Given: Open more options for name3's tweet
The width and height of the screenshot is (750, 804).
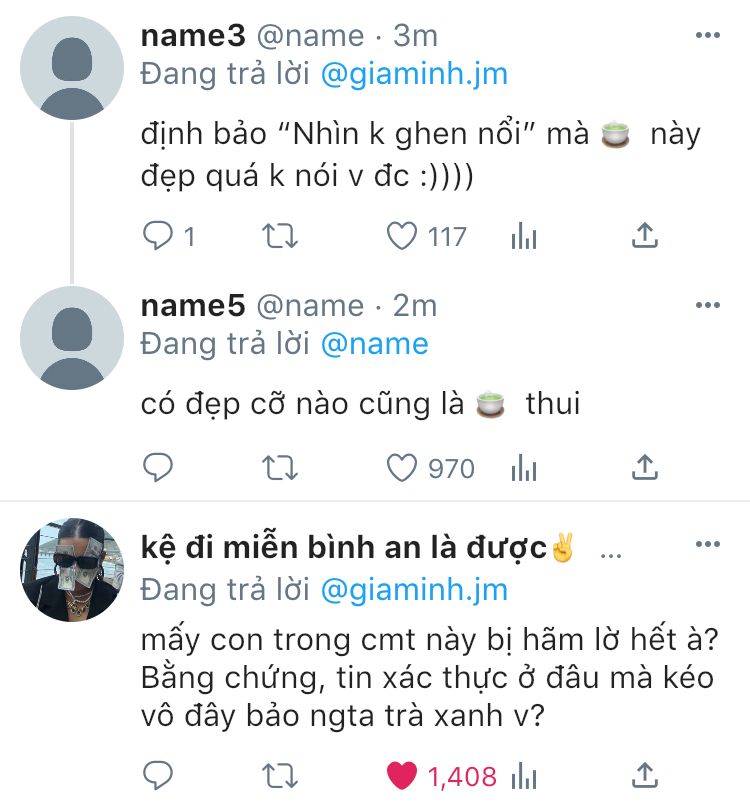Looking at the screenshot, I should click(x=708, y=35).
